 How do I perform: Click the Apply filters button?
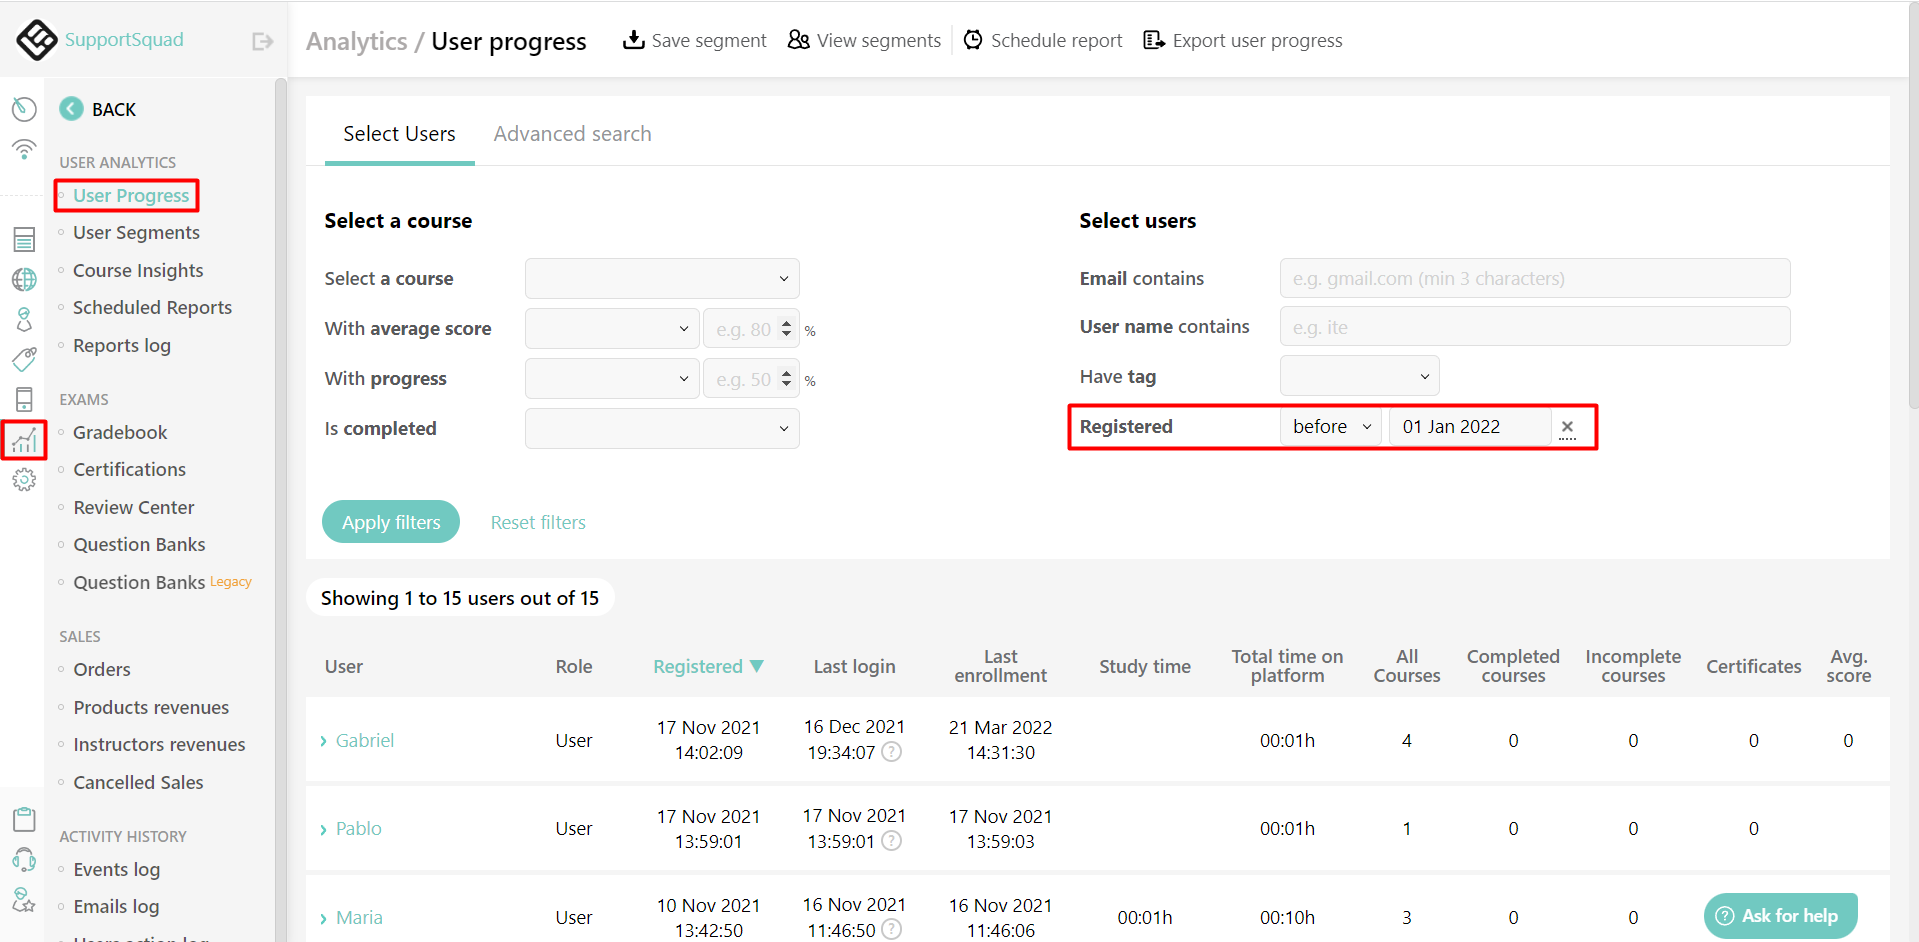point(390,521)
